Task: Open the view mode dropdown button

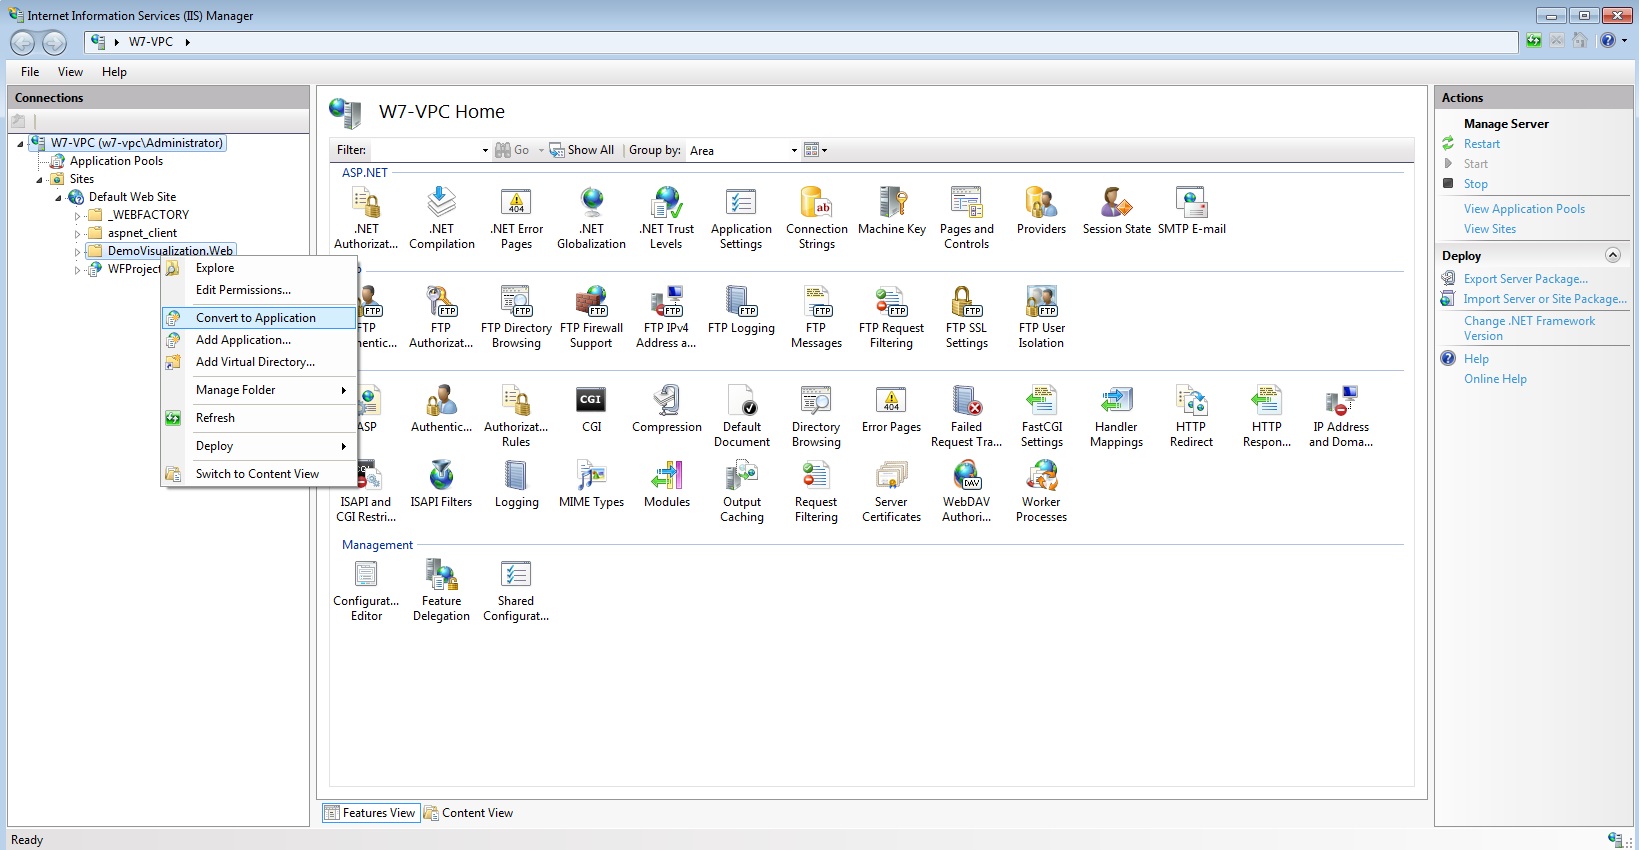Action: pos(816,150)
